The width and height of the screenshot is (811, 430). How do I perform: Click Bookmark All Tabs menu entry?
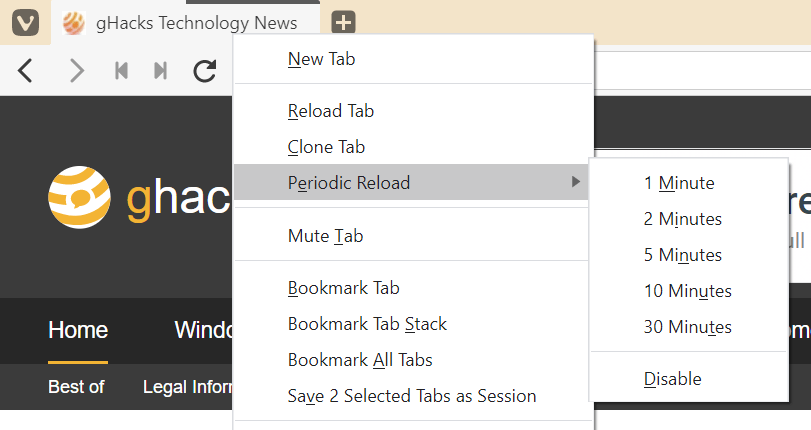(360, 360)
